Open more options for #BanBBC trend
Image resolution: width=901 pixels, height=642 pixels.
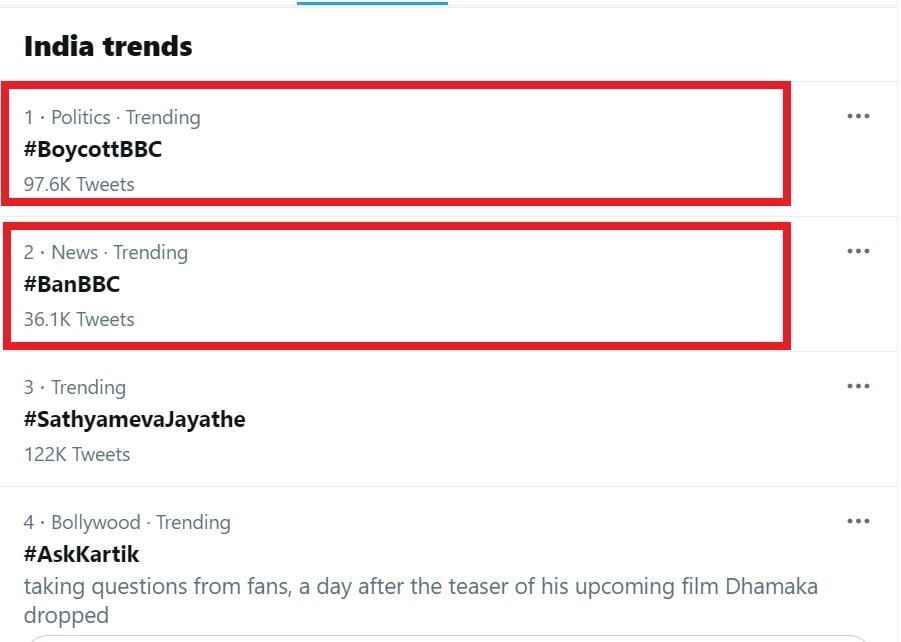[858, 251]
